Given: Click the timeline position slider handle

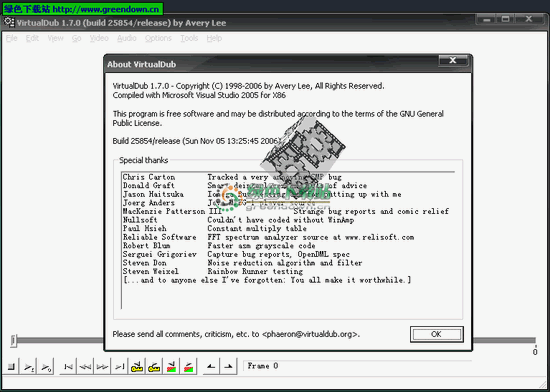Looking at the screenshot, I should (x=13, y=340).
